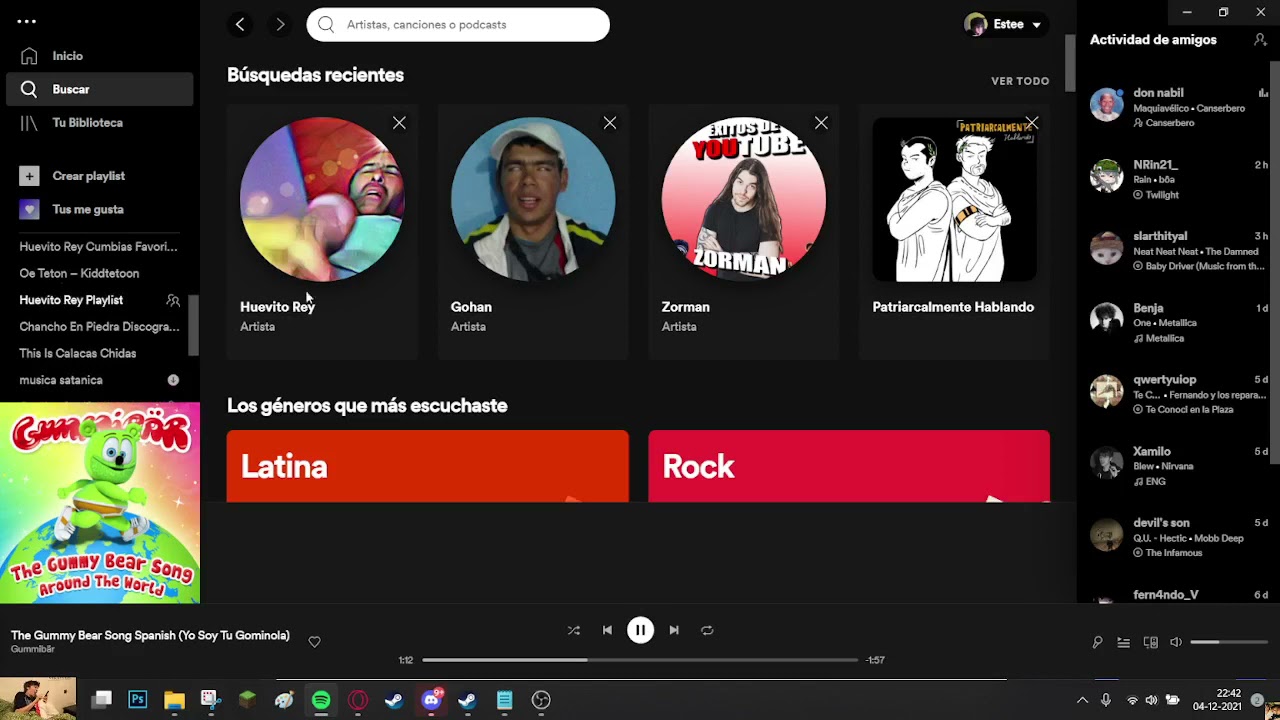Seek within the song progress bar

point(640,660)
